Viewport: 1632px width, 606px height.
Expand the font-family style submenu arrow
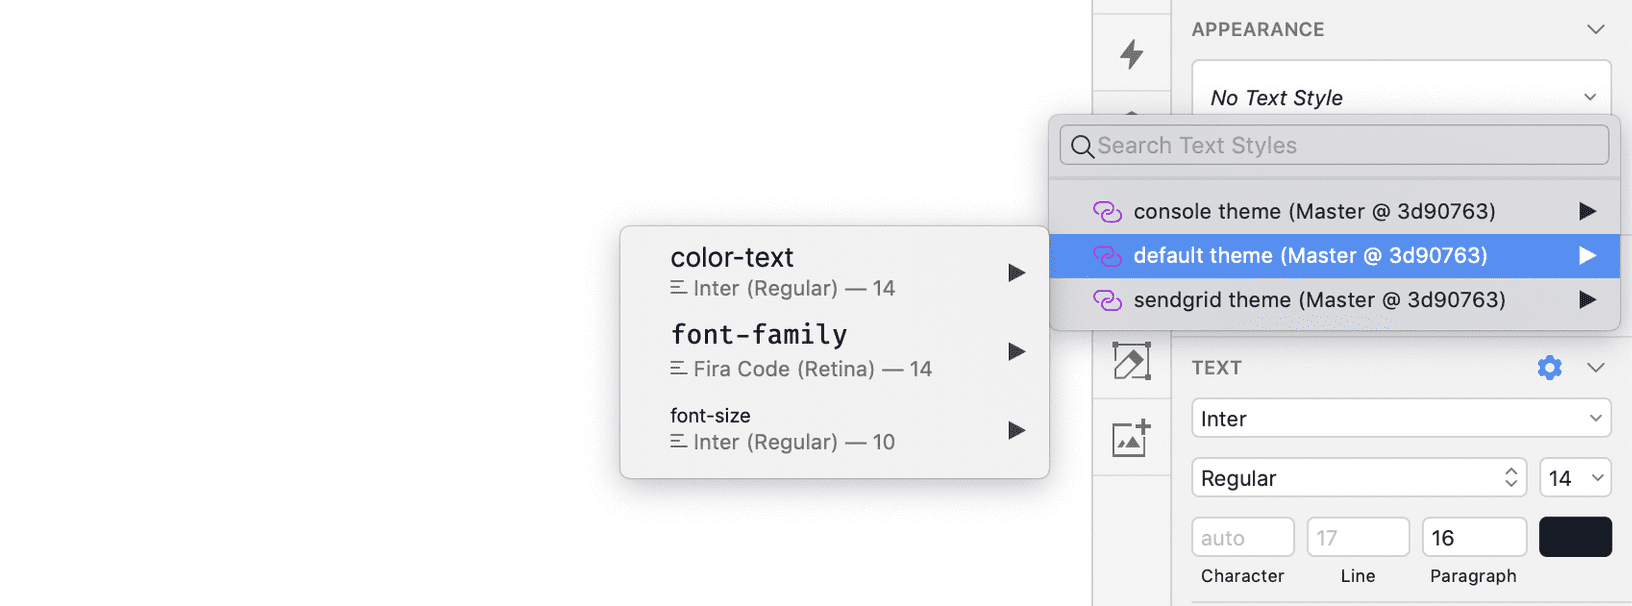pos(1016,351)
